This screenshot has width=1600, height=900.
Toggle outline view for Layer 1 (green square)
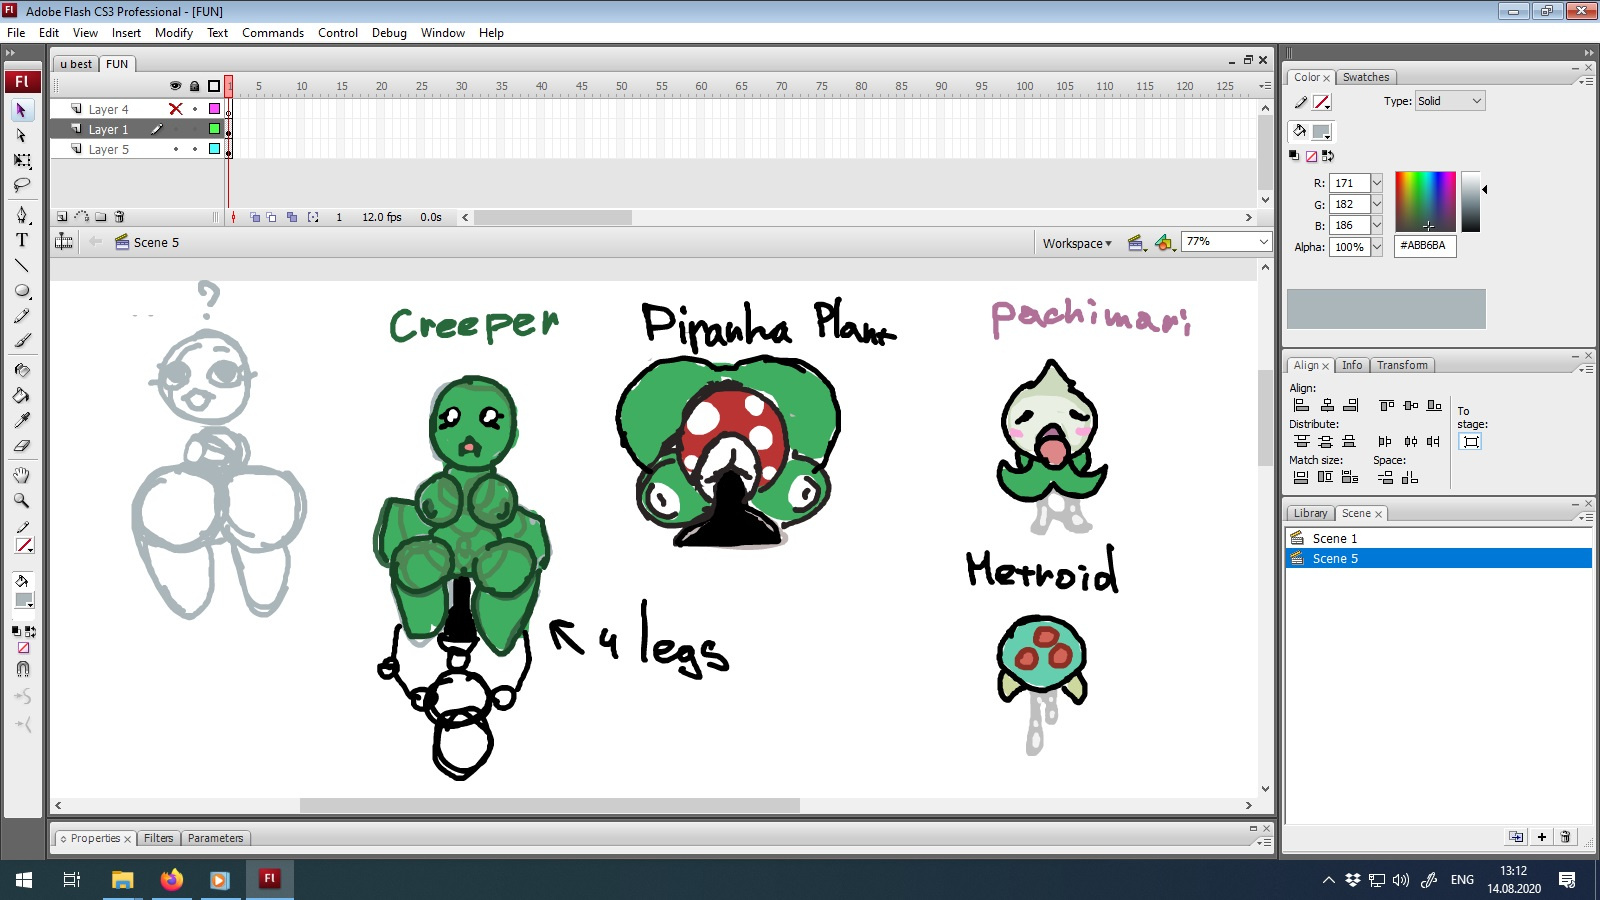click(x=214, y=129)
